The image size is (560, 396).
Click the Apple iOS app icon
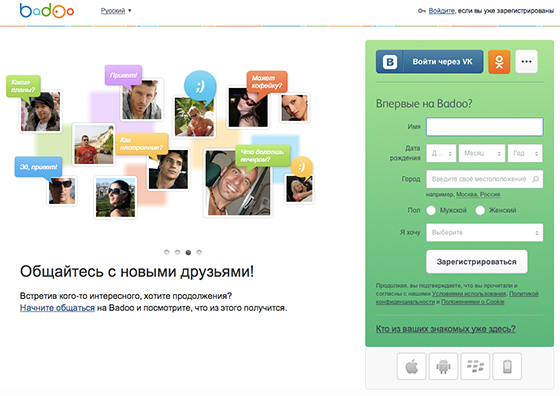click(411, 366)
